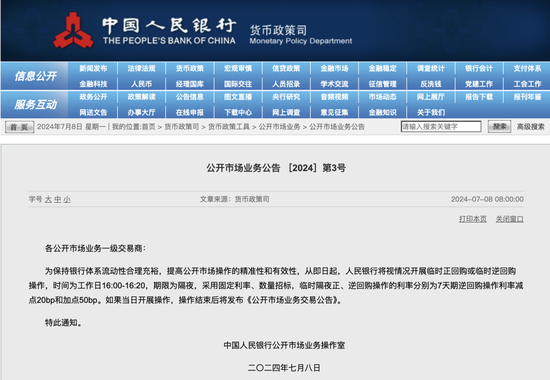Click the People's Bank of China red logo
550x380 pixels.
(x=74, y=31)
